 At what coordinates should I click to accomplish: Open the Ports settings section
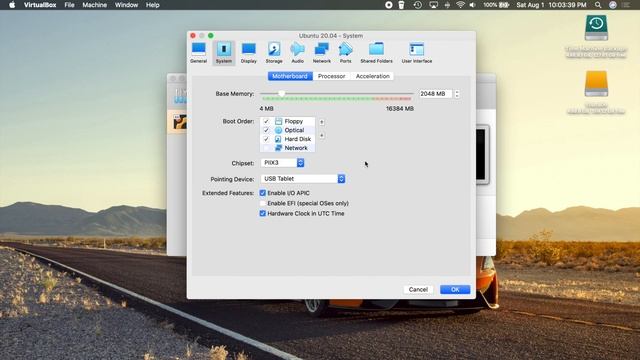[345, 53]
